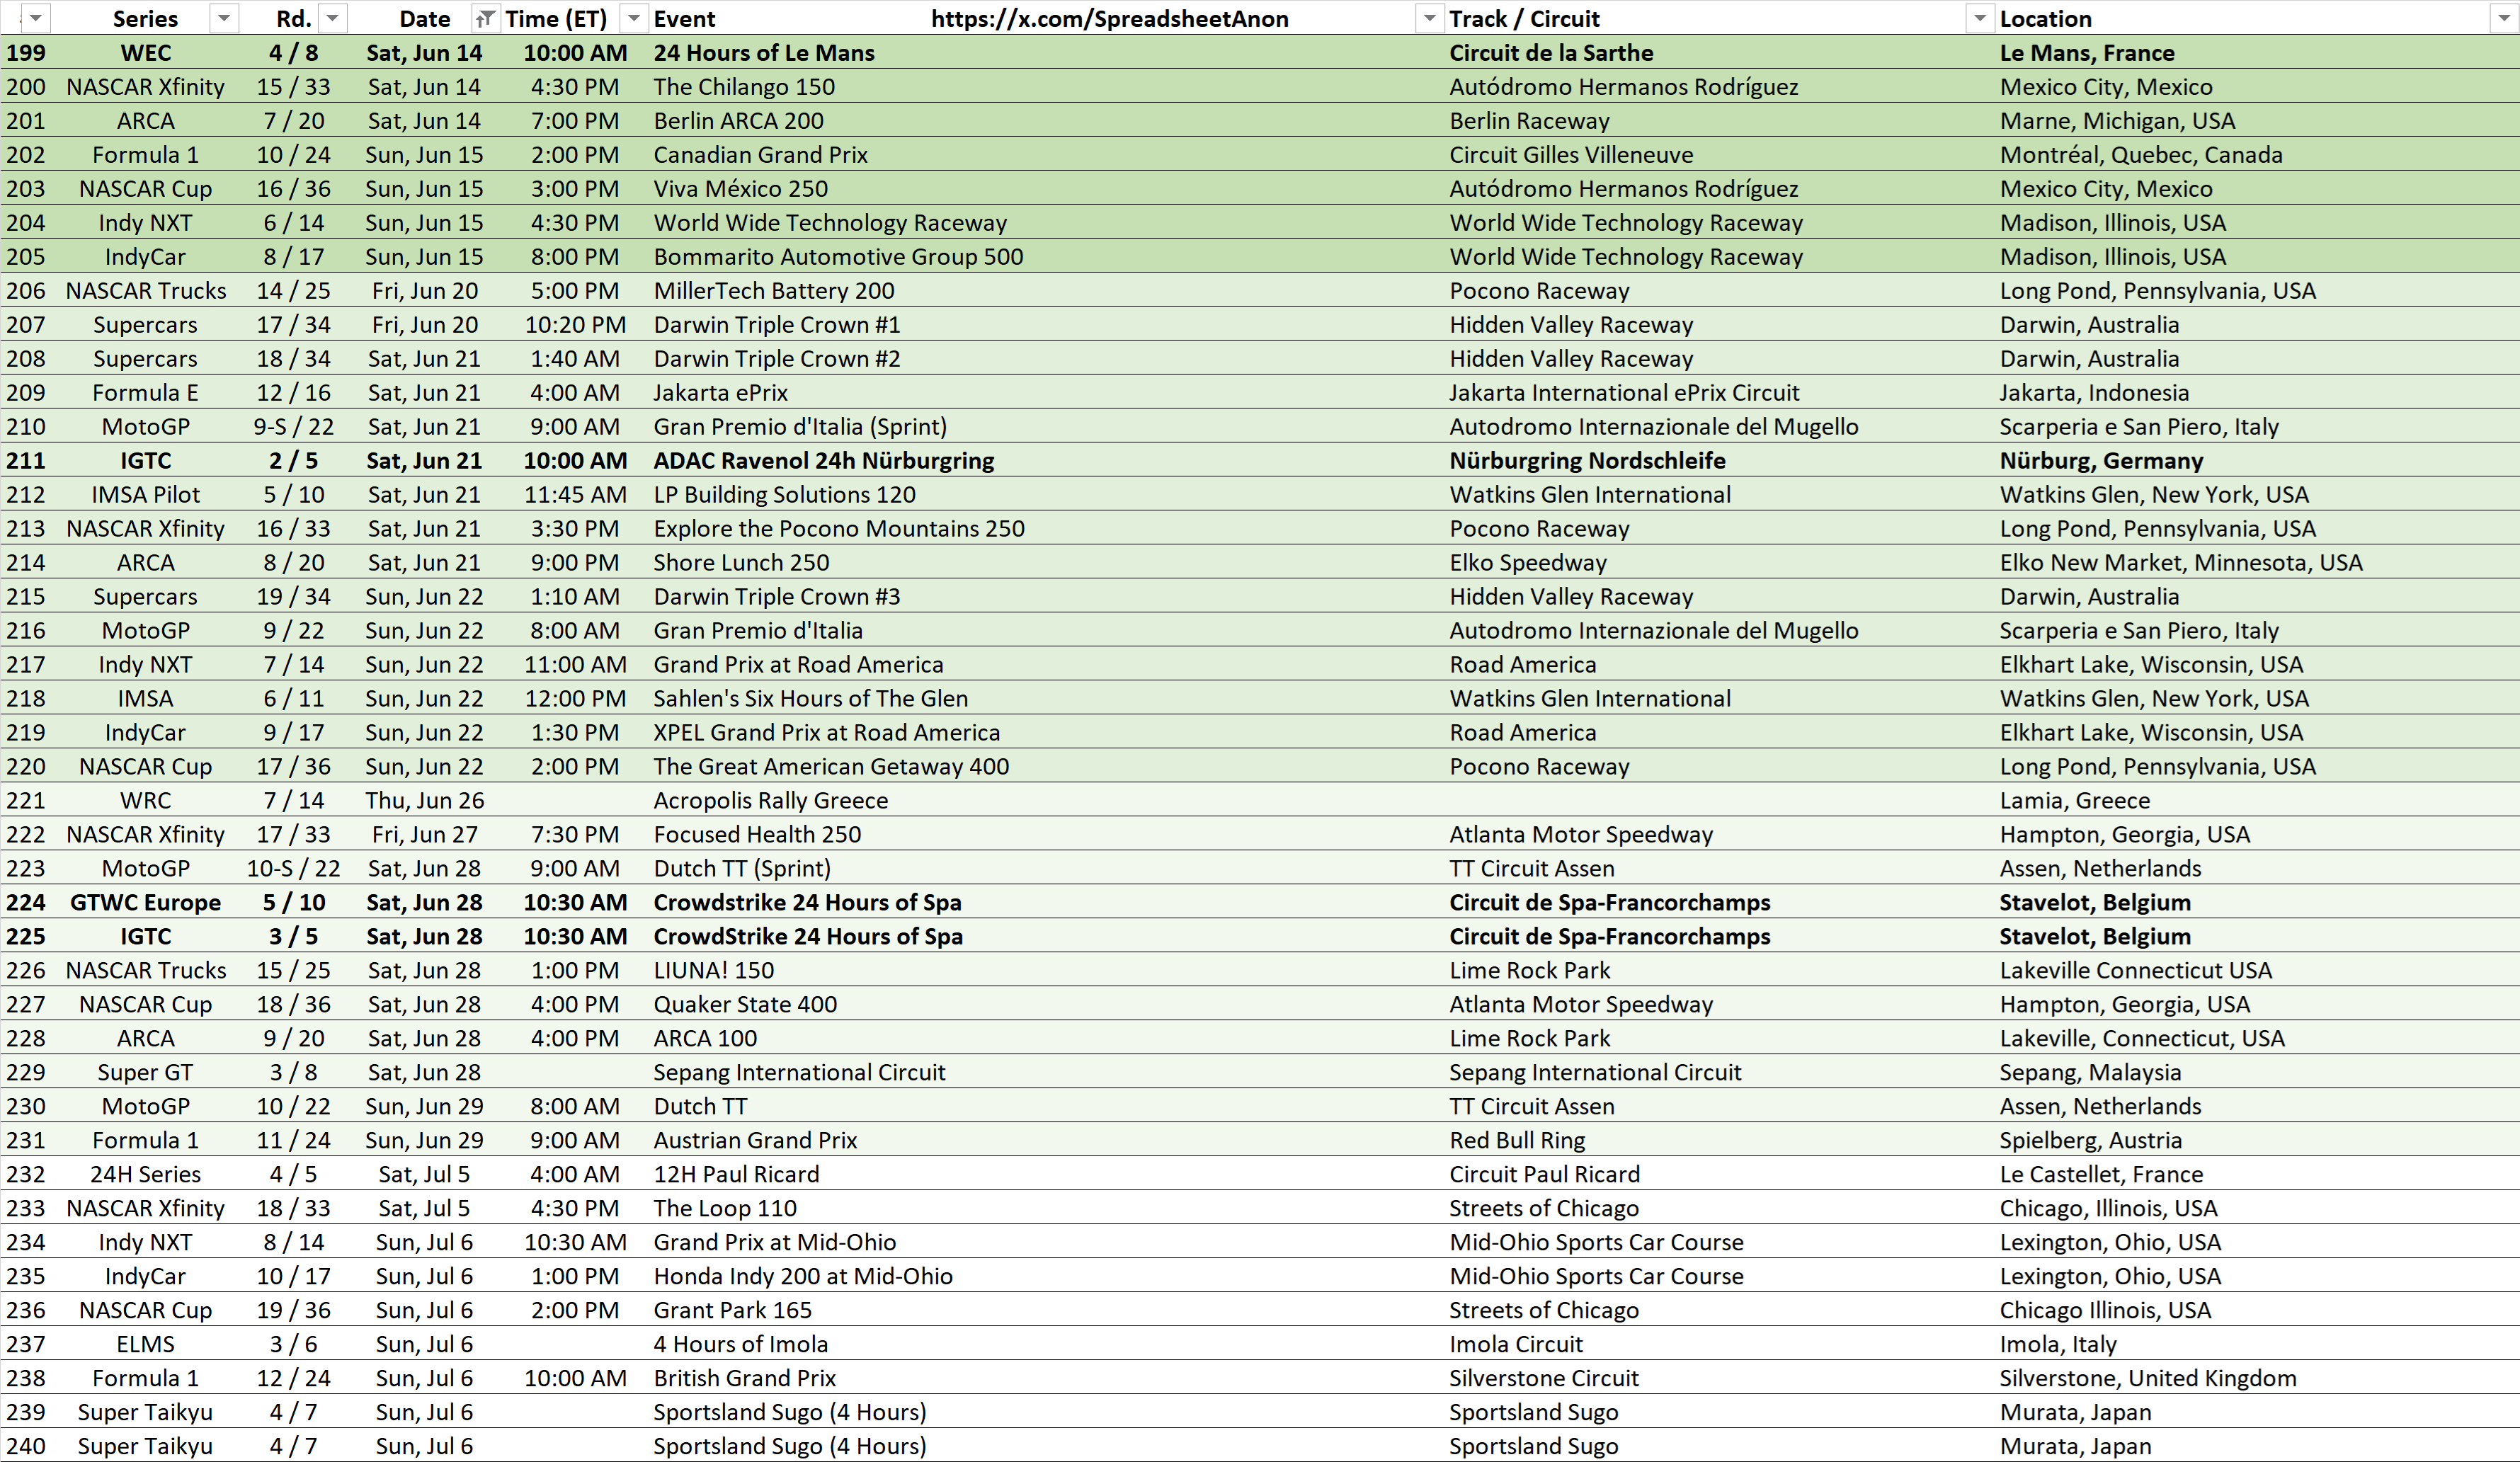This screenshot has width=2520, height=1462.
Task: Select the 'Dutch TT (Sprint)' cell
Action: 742,869
